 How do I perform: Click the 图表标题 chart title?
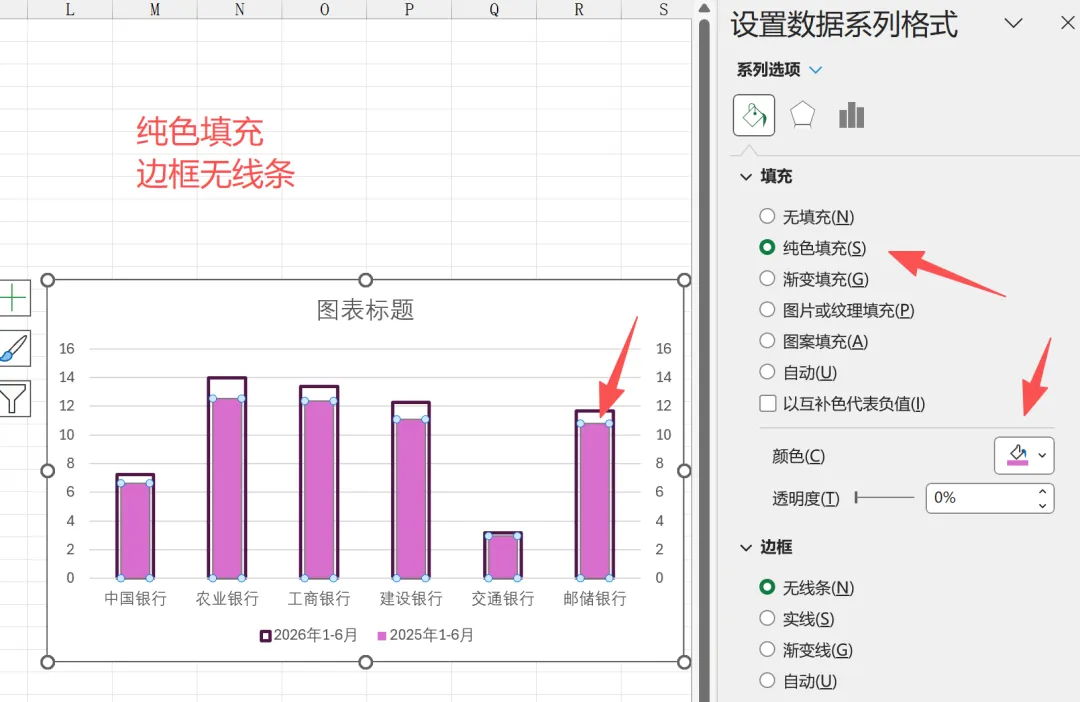365,310
